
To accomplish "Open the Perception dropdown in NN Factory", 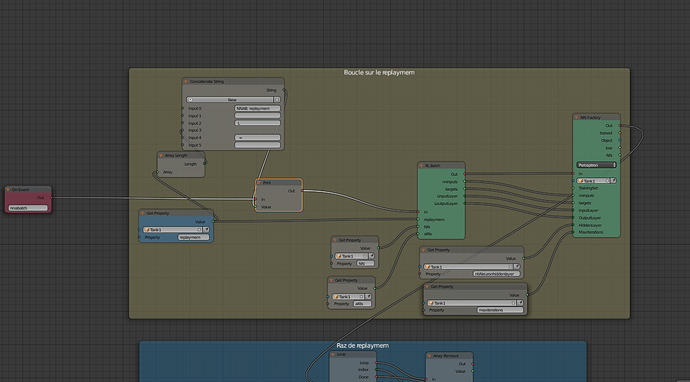I will point(596,165).
